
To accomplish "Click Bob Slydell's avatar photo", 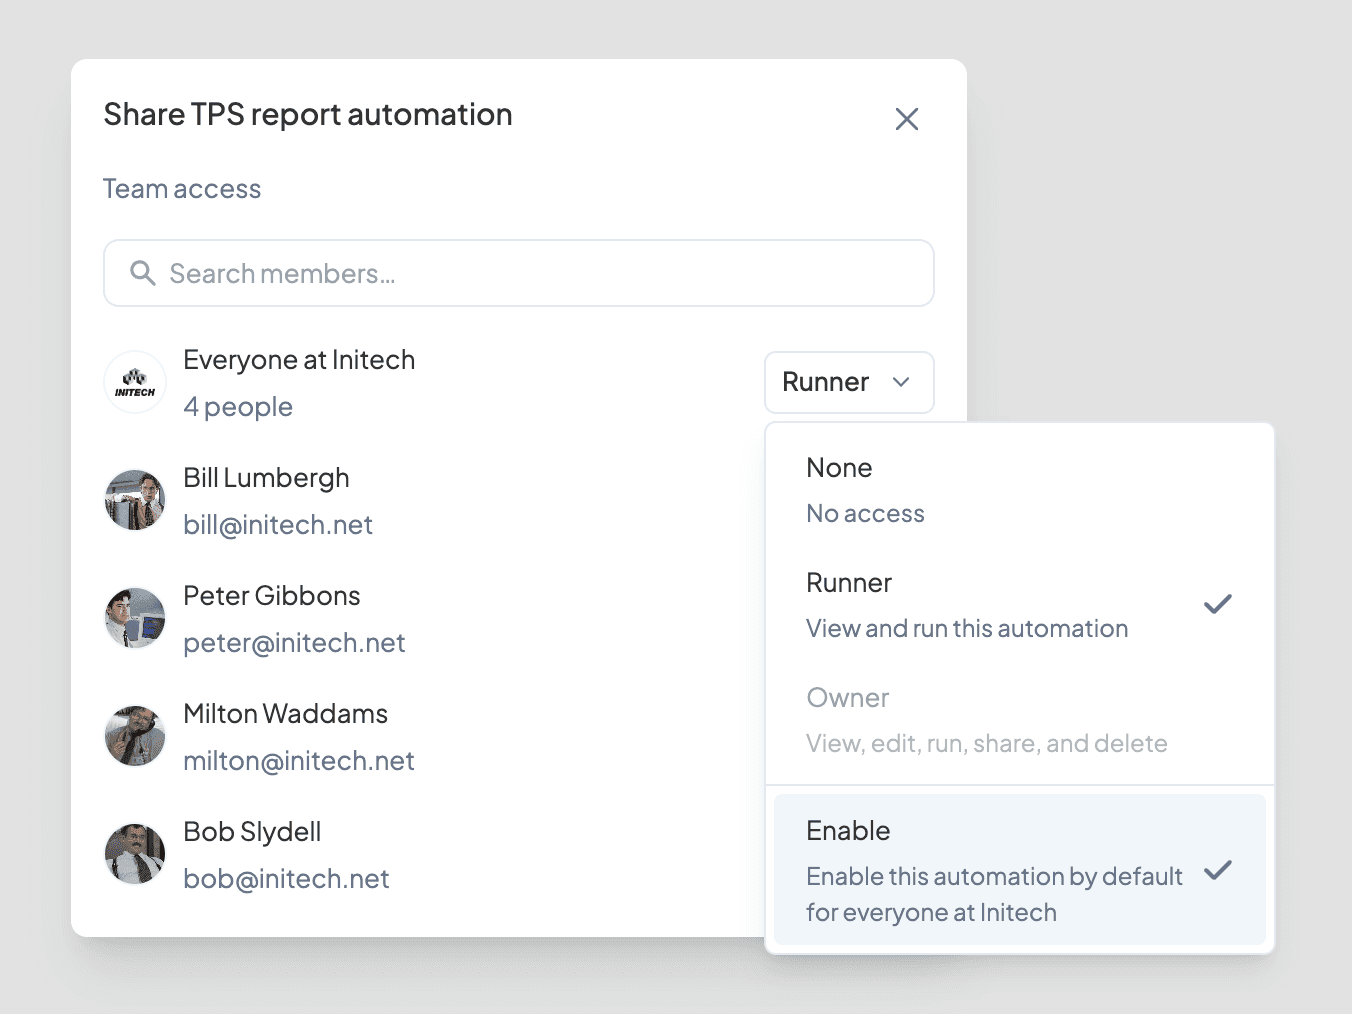I will tap(135, 854).
